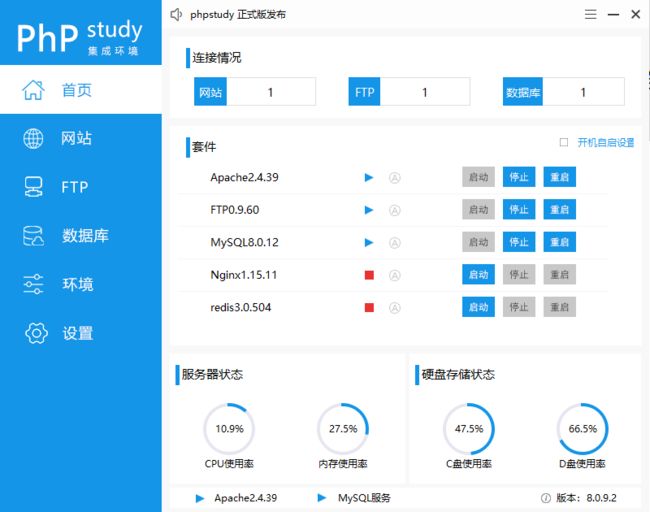Click the Nginx1.15.11 suite name

tap(243, 275)
